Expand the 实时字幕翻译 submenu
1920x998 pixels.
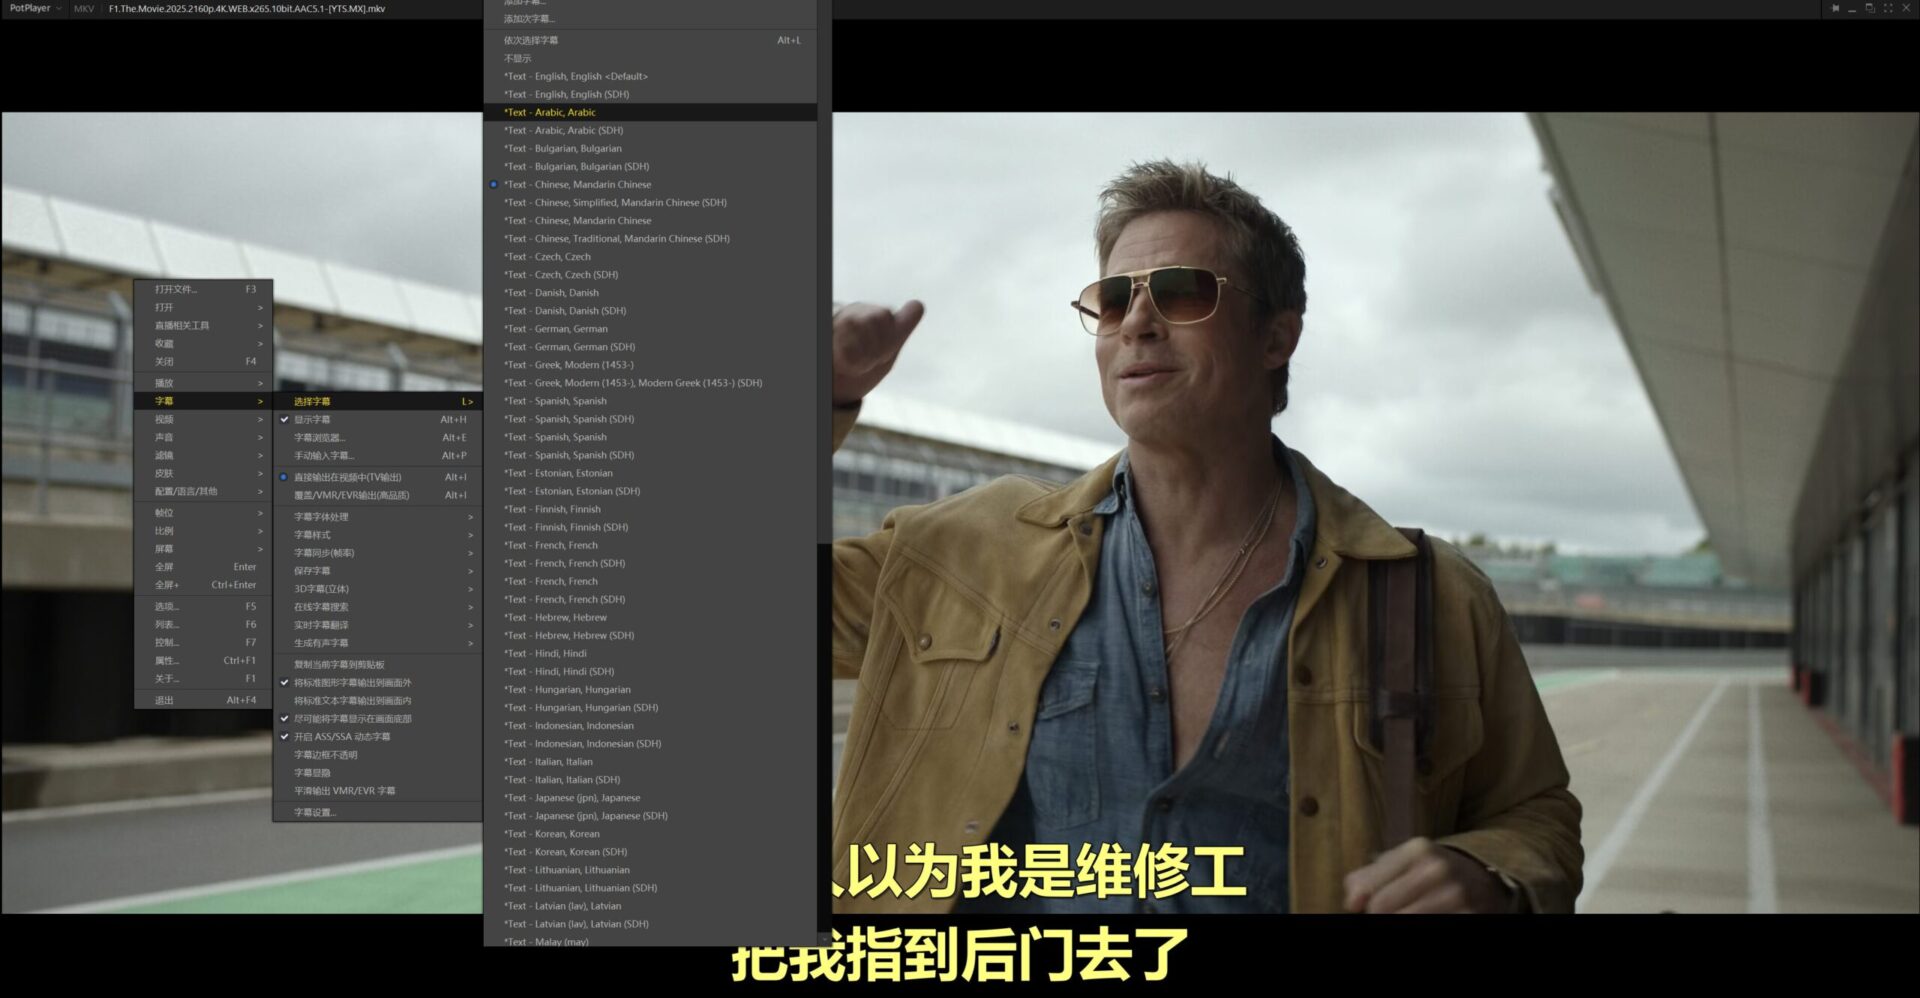click(378, 625)
